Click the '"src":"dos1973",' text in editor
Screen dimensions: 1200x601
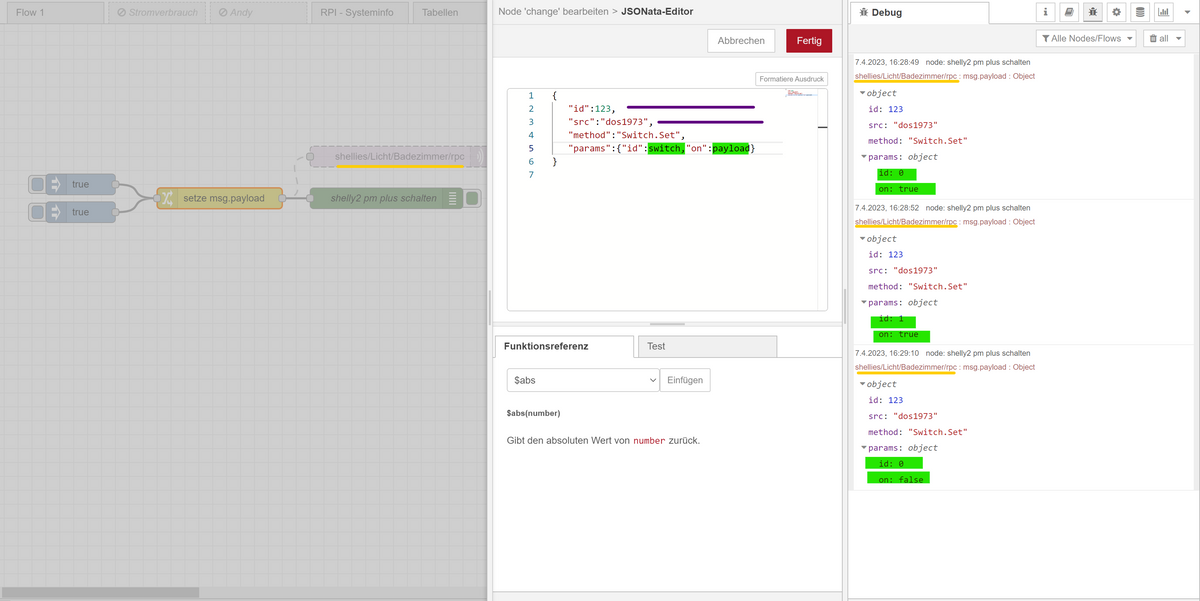pyautogui.click(x=609, y=122)
